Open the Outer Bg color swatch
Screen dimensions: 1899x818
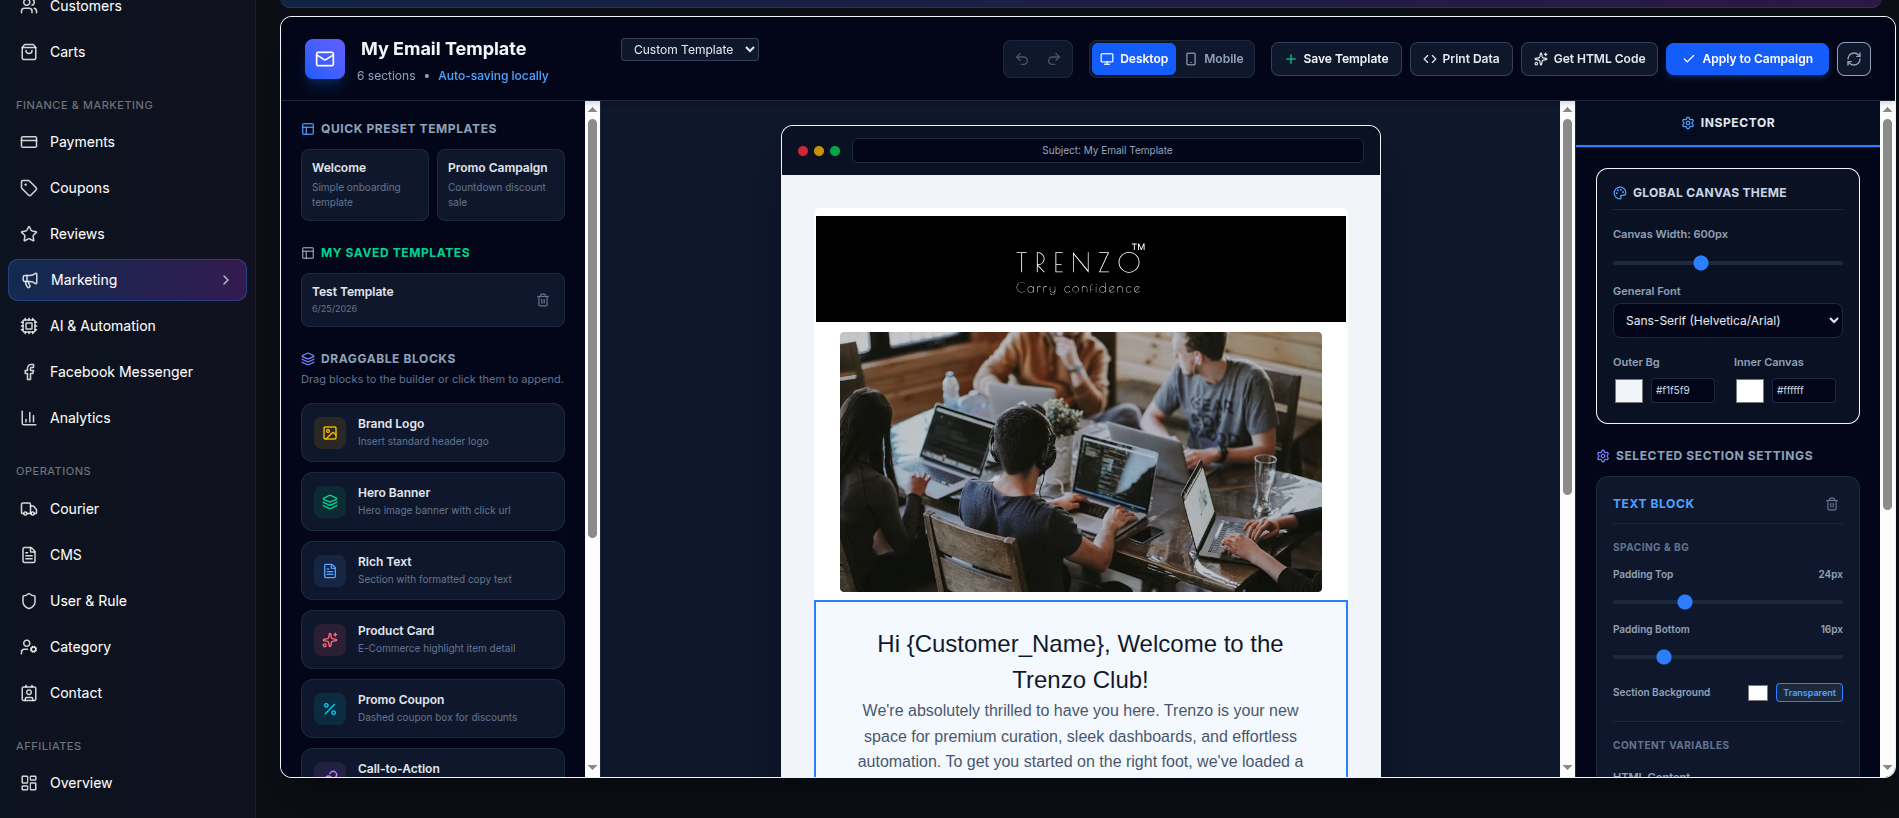pos(1629,391)
